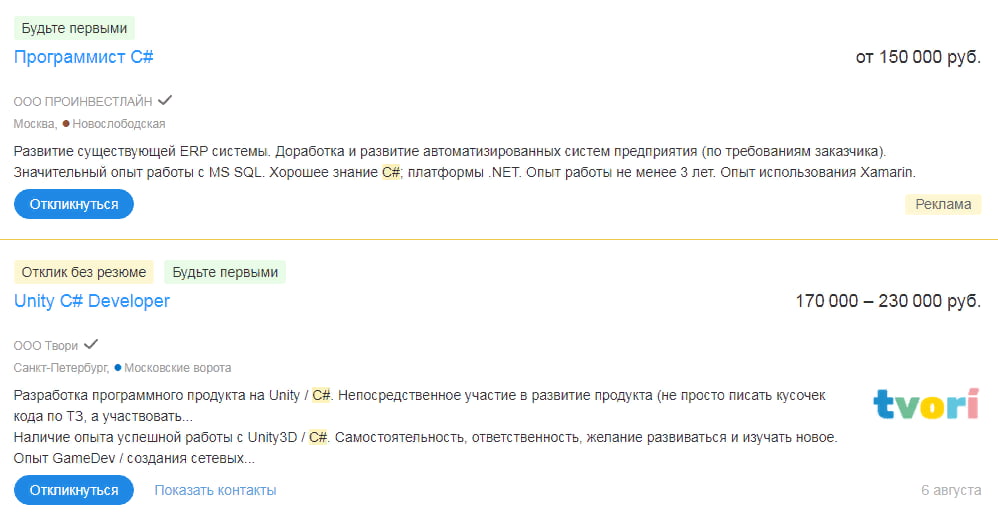Click the tvori company logo
The height and width of the screenshot is (521, 998).
(925, 405)
